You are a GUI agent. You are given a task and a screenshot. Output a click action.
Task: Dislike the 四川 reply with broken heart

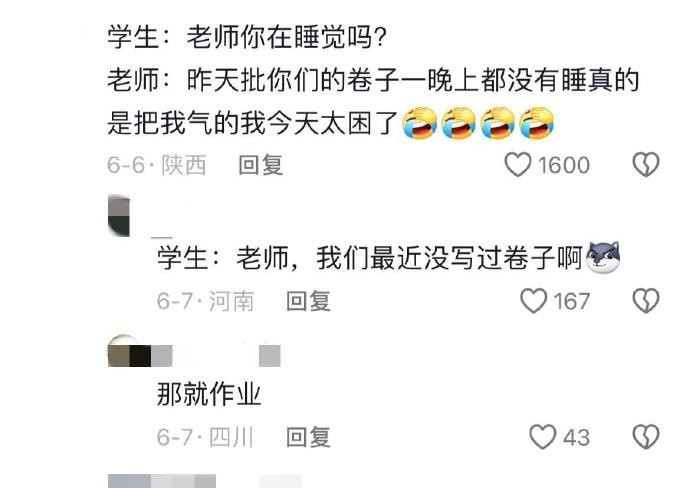(x=646, y=437)
